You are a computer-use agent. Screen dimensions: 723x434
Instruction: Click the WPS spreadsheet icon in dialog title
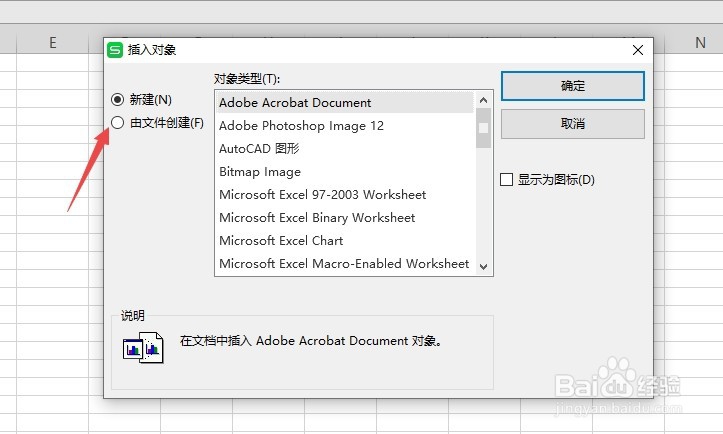[x=115, y=50]
